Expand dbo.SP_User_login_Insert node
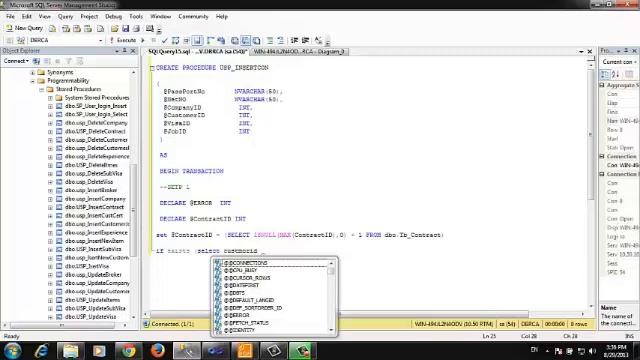The width and height of the screenshot is (640, 360). tap(50, 106)
